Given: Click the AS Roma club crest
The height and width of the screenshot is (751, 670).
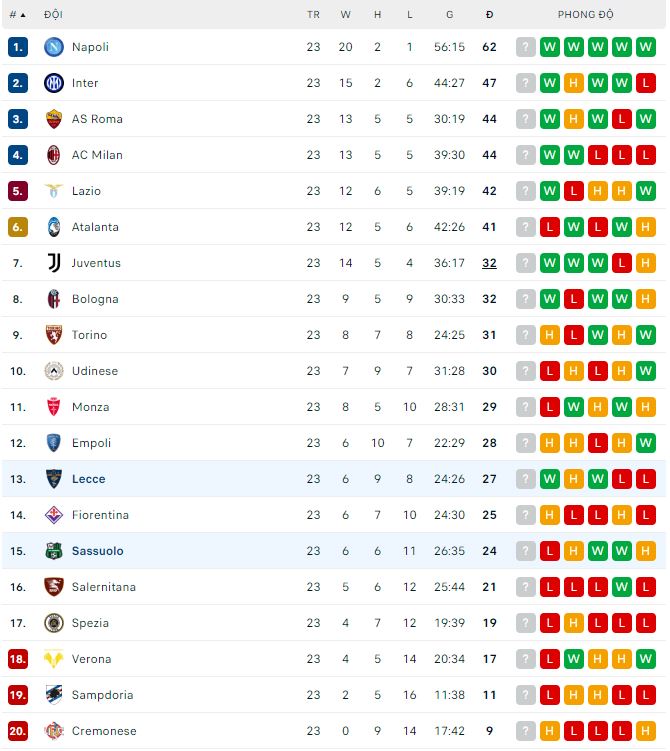Looking at the screenshot, I should 53,119.
